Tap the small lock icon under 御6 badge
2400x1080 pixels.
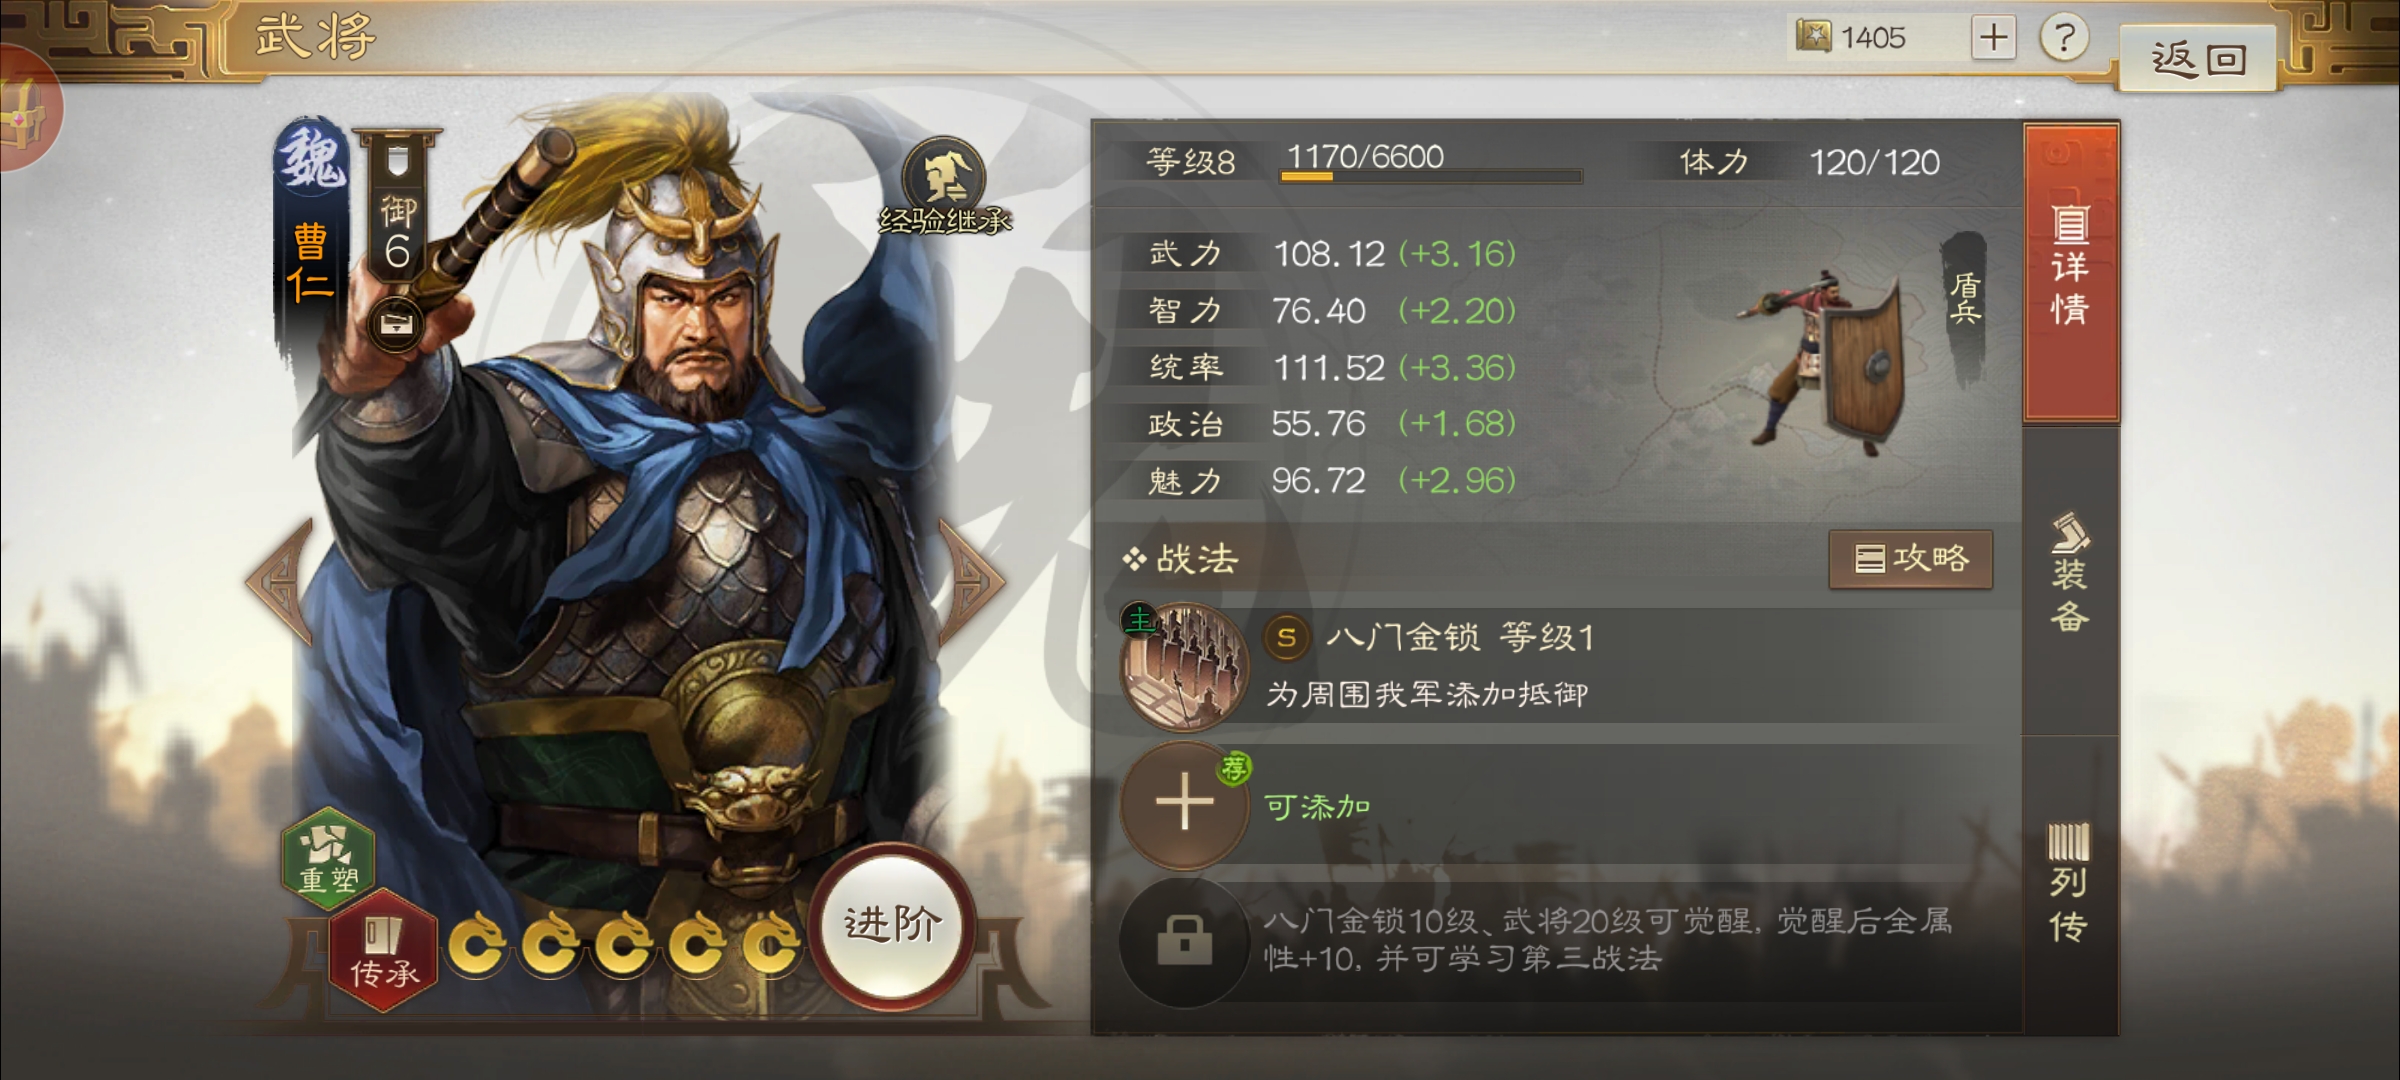[396, 323]
